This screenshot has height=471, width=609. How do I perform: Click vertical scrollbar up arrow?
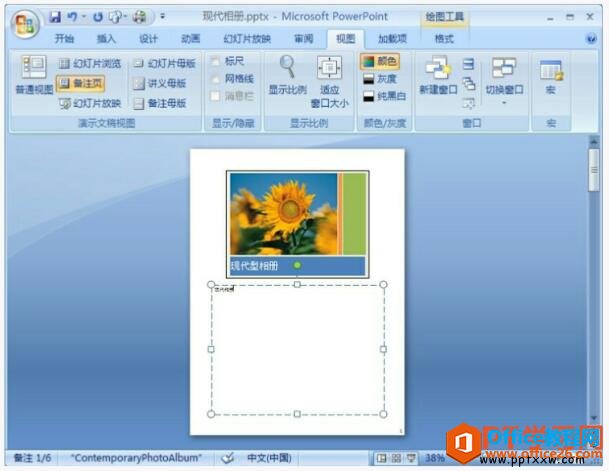593,142
